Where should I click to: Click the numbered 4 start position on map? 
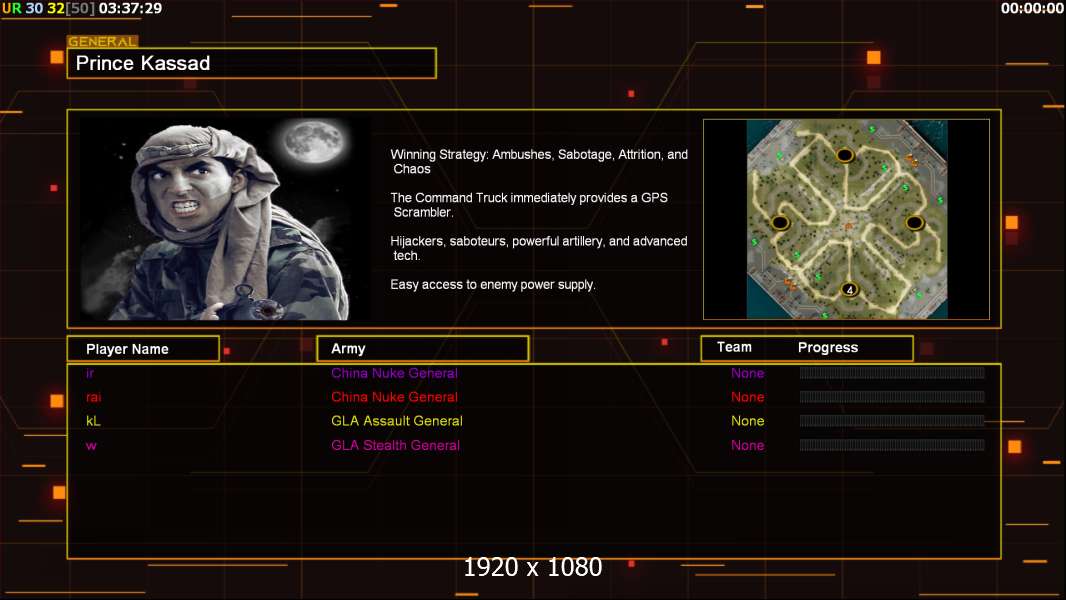[x=849, y=289]
